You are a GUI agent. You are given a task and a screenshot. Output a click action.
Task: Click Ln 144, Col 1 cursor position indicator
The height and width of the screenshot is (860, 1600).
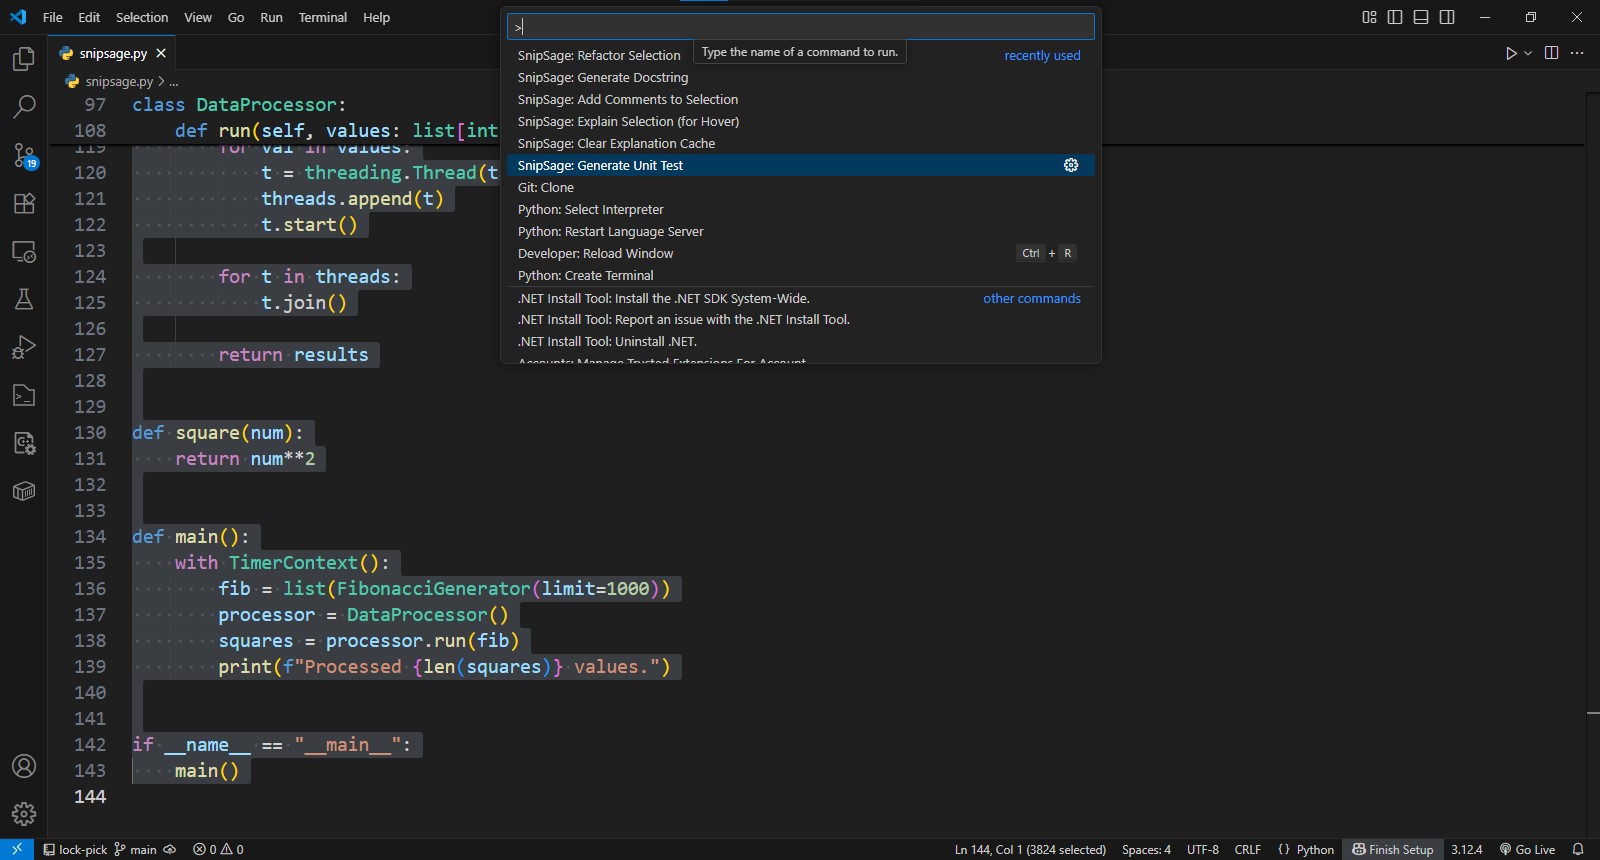point(1030,849)
